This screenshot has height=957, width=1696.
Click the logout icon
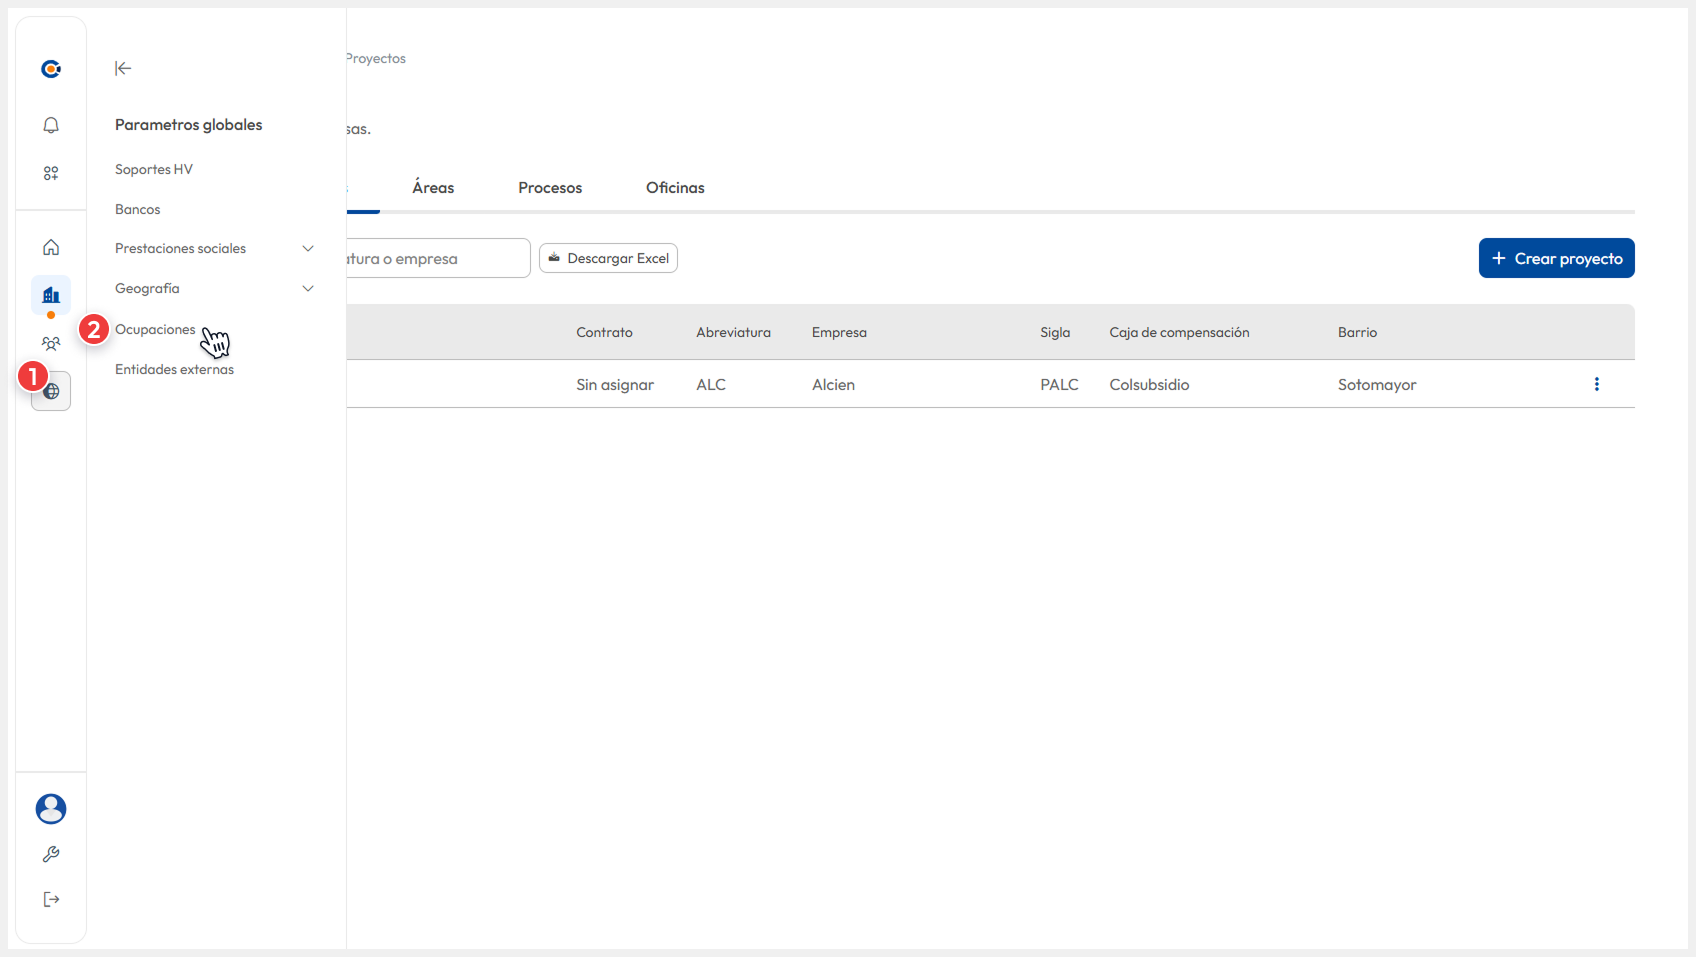click(x=51, y=899)
